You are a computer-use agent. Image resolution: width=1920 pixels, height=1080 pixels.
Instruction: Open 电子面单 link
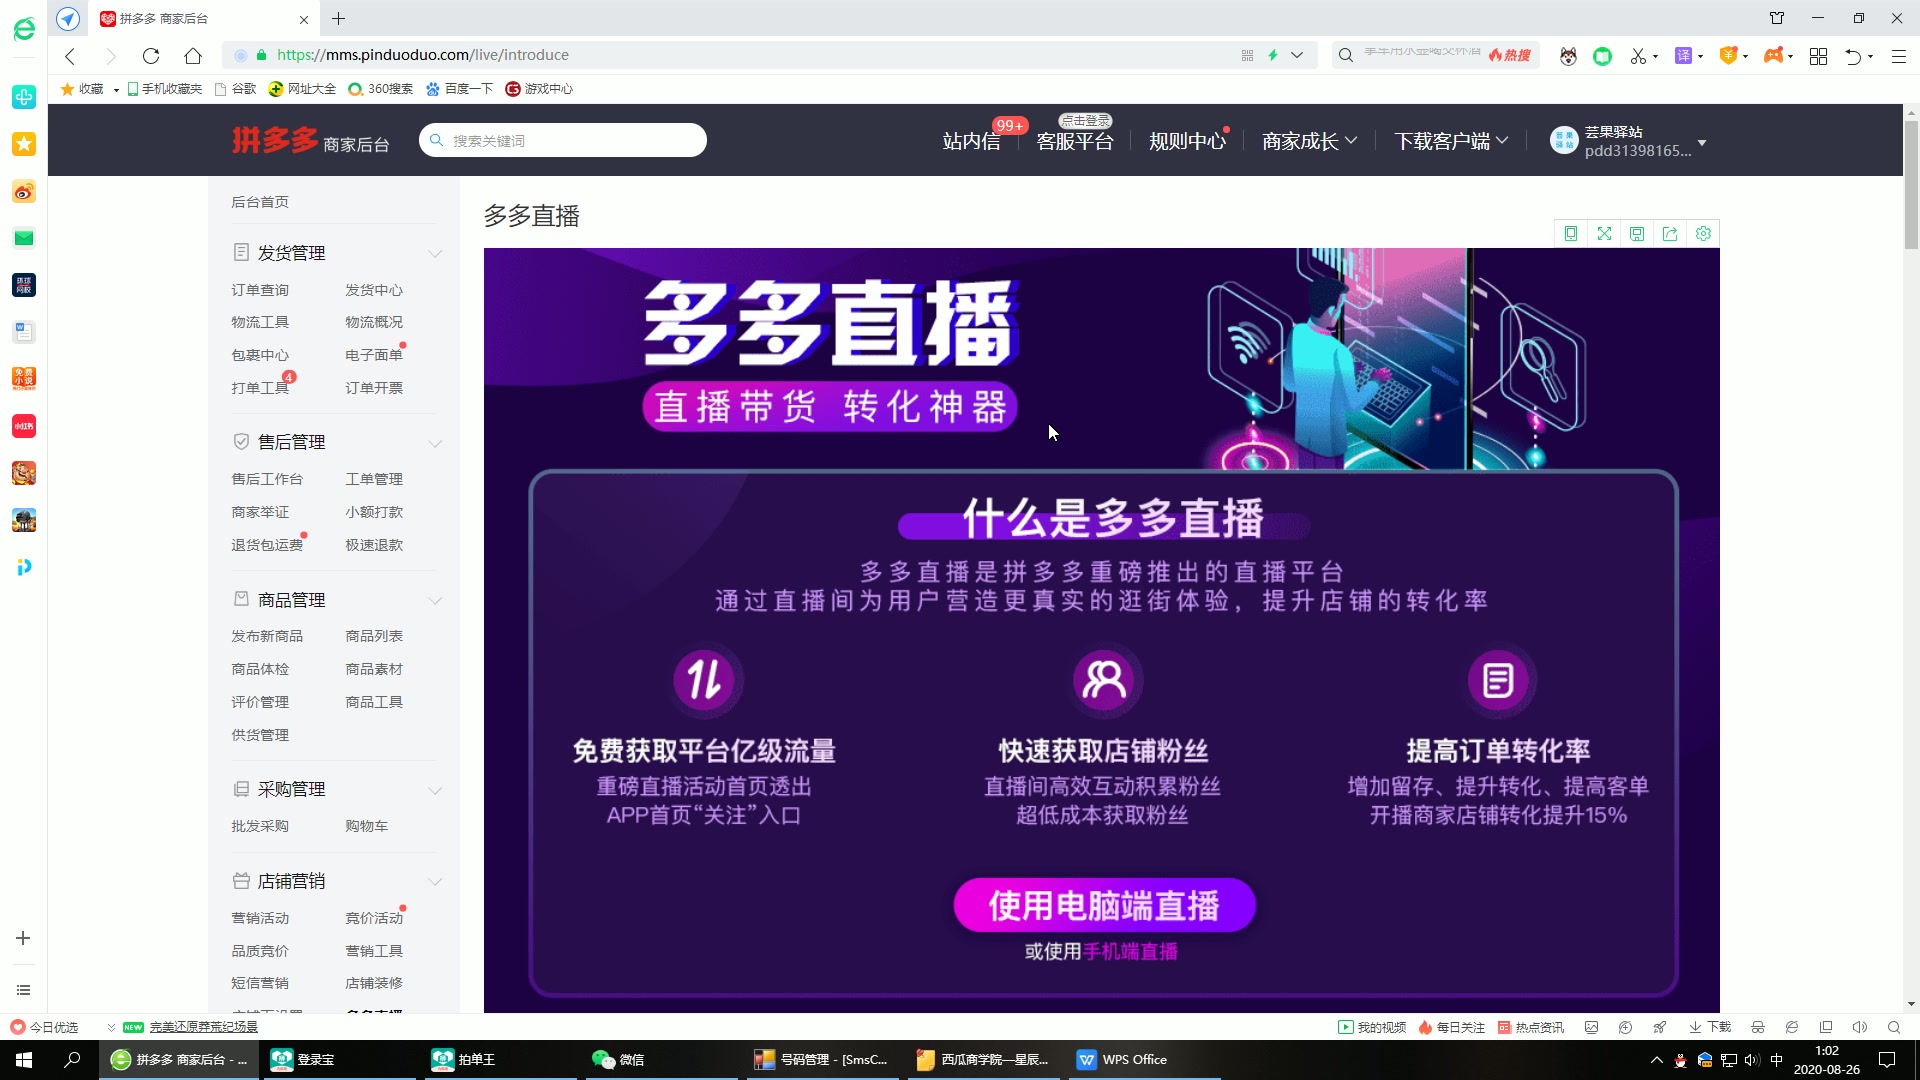374,355
